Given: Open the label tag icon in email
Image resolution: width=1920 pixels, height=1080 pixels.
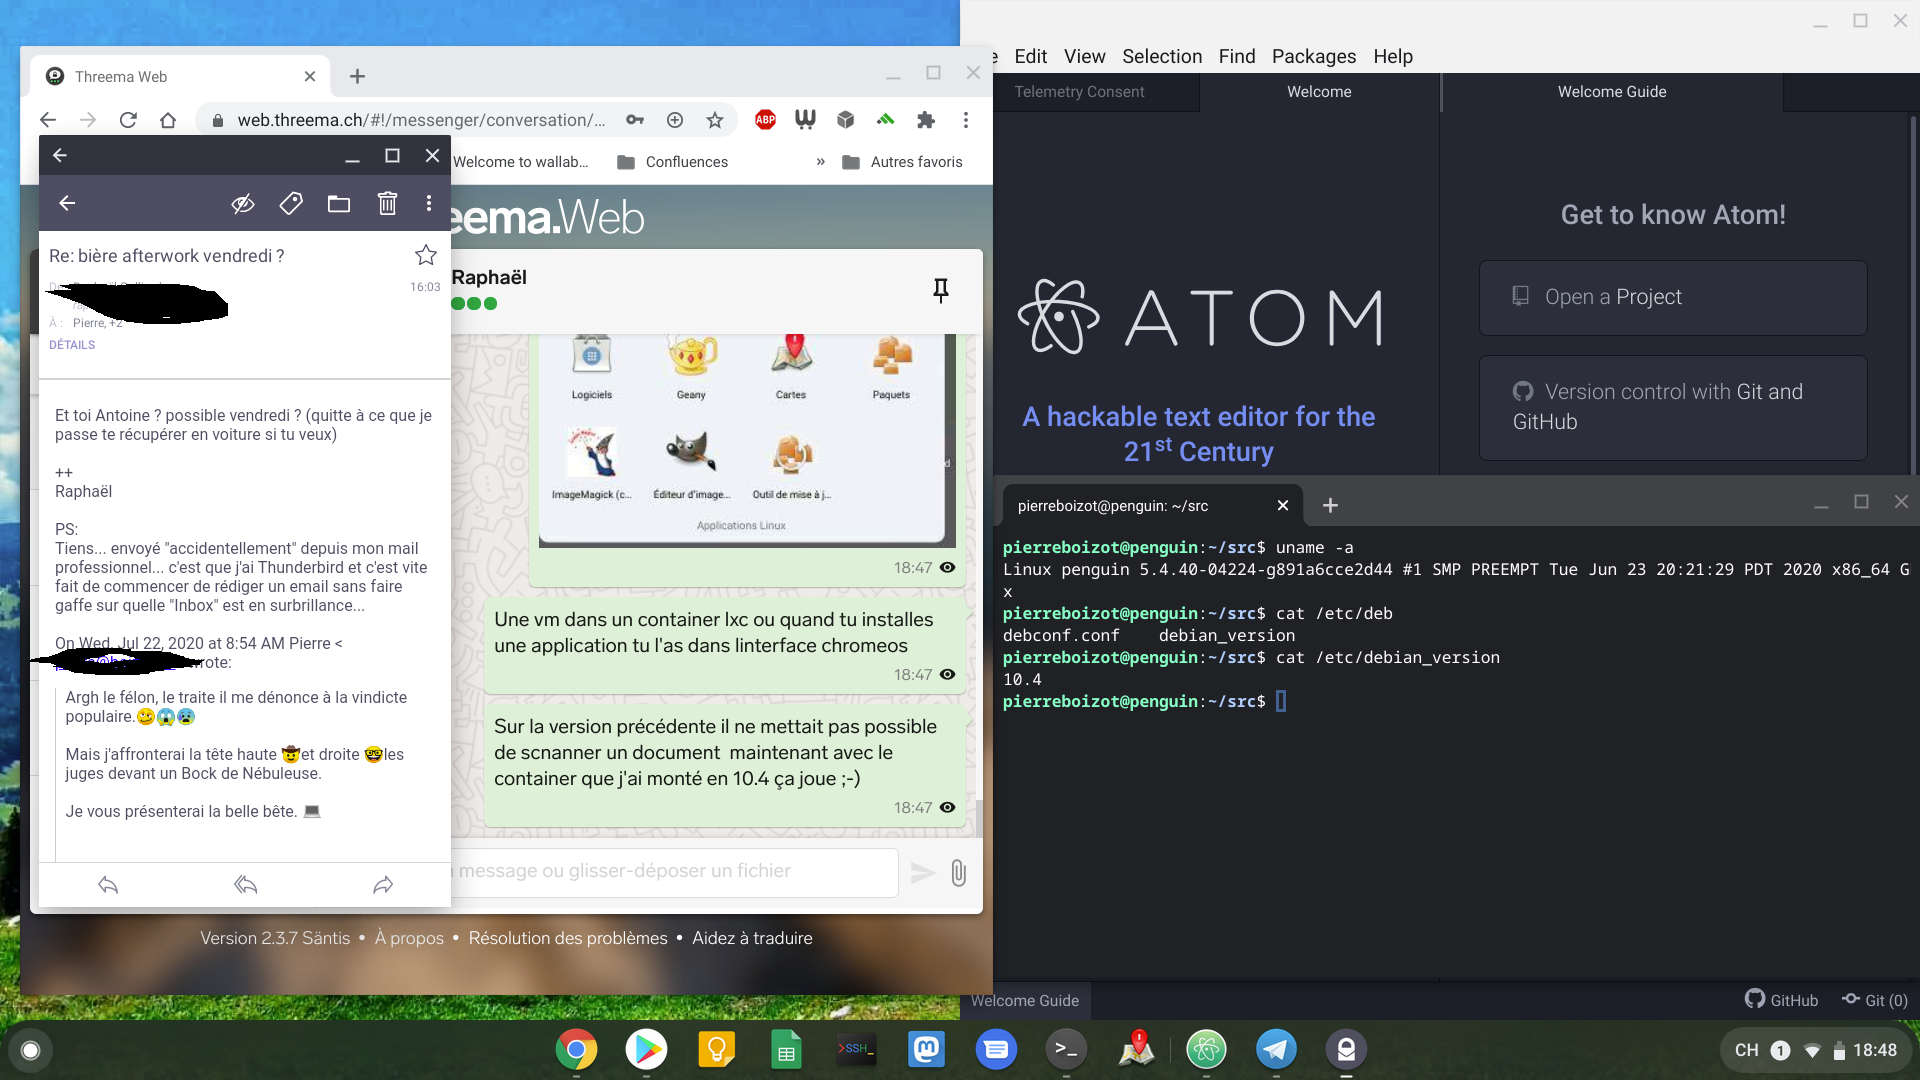Looking at the screenshot, I should (291, 204).
